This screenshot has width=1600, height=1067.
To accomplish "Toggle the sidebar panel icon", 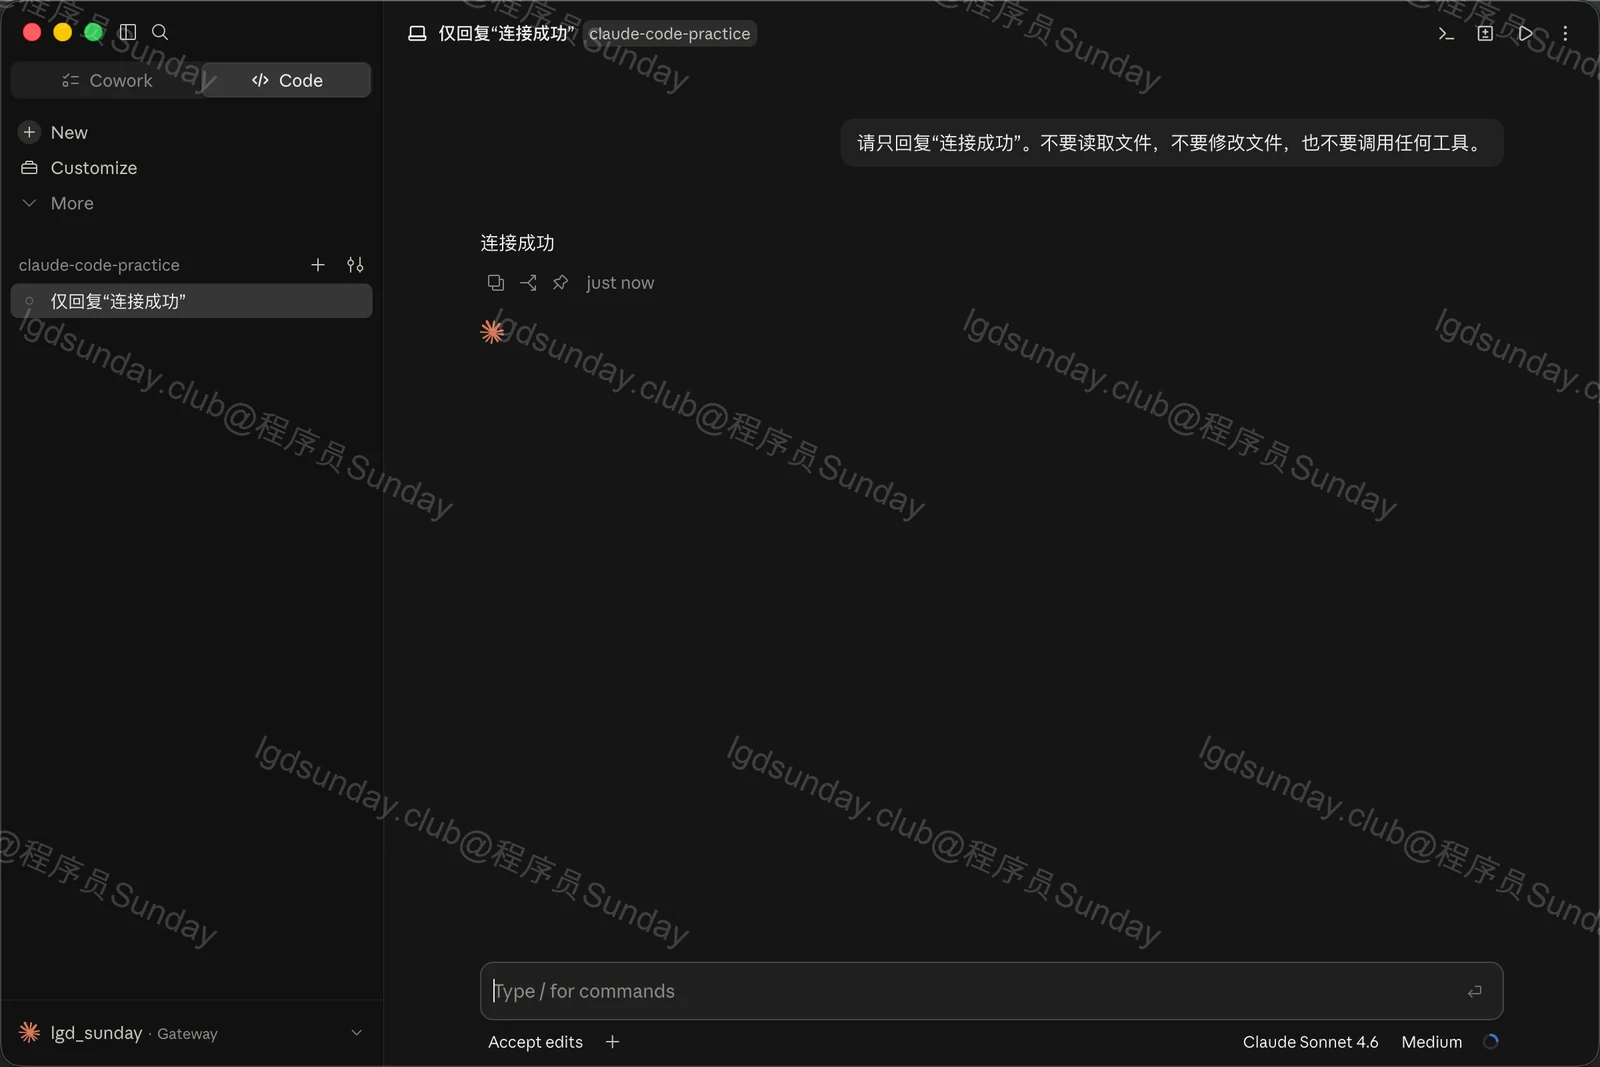I will 128,32.
